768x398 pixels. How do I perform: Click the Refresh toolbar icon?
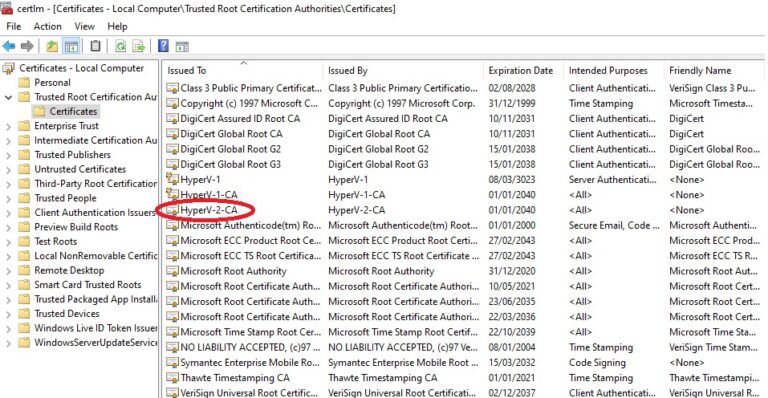click(120, 47)
